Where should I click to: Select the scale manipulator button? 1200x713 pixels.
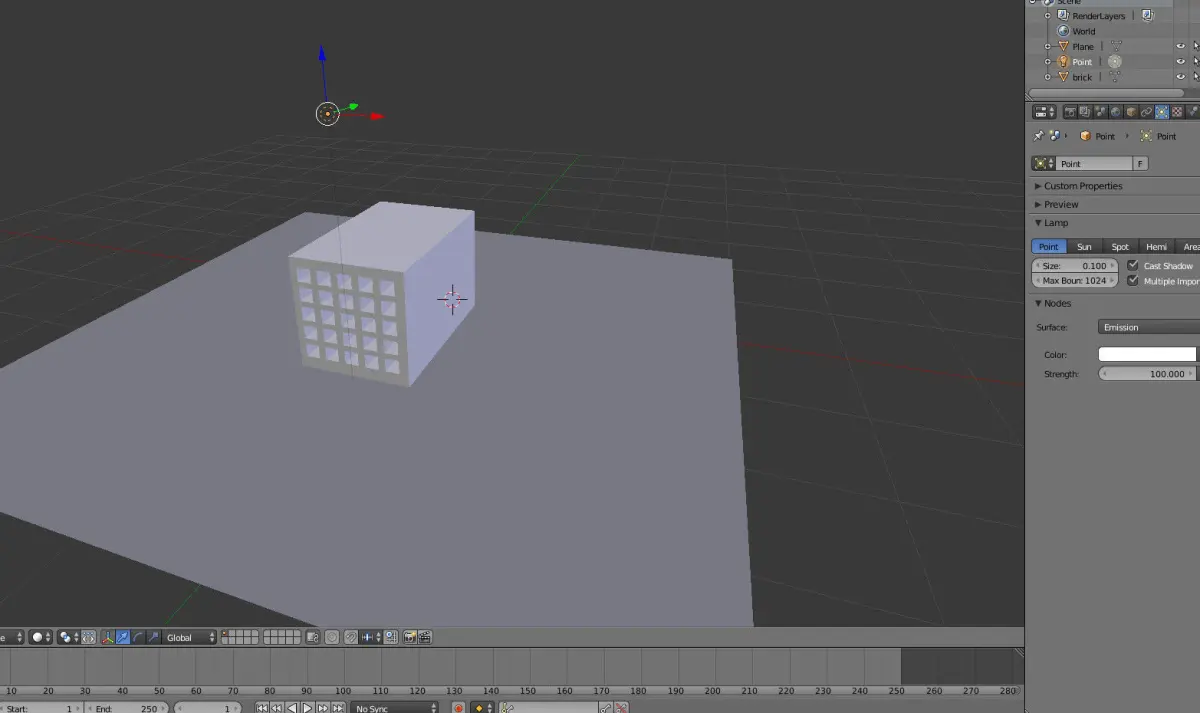point(153,637)
